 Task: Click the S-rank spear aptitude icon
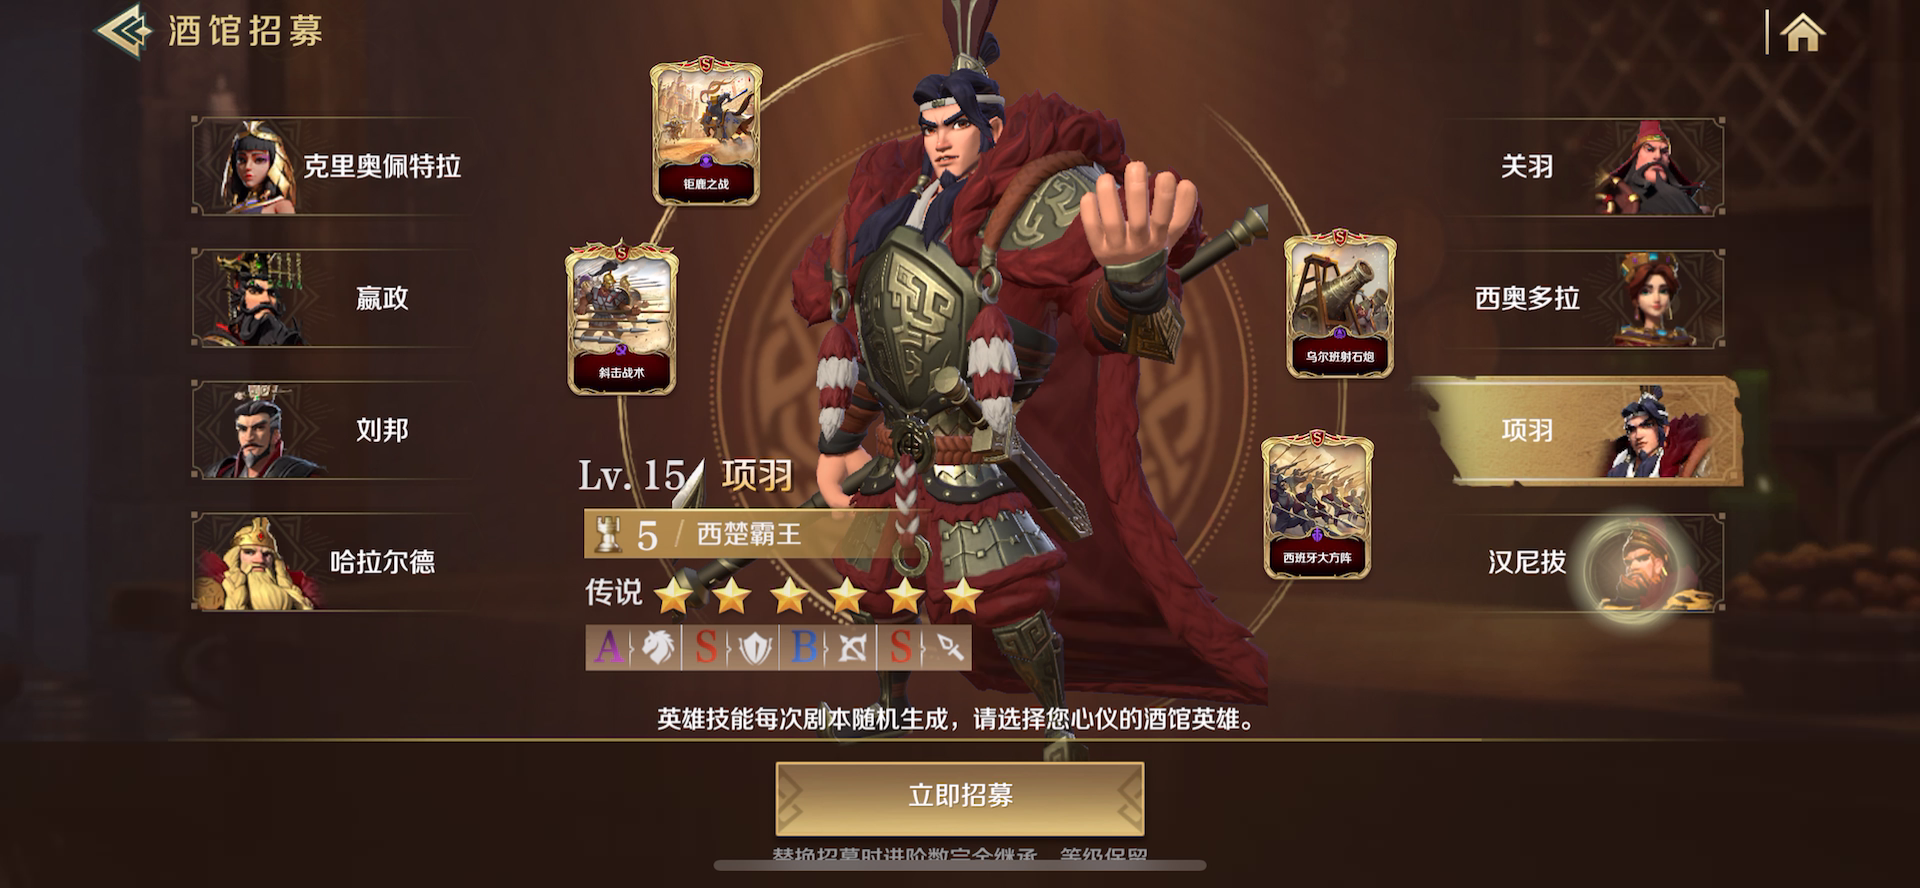coord(925,648)
